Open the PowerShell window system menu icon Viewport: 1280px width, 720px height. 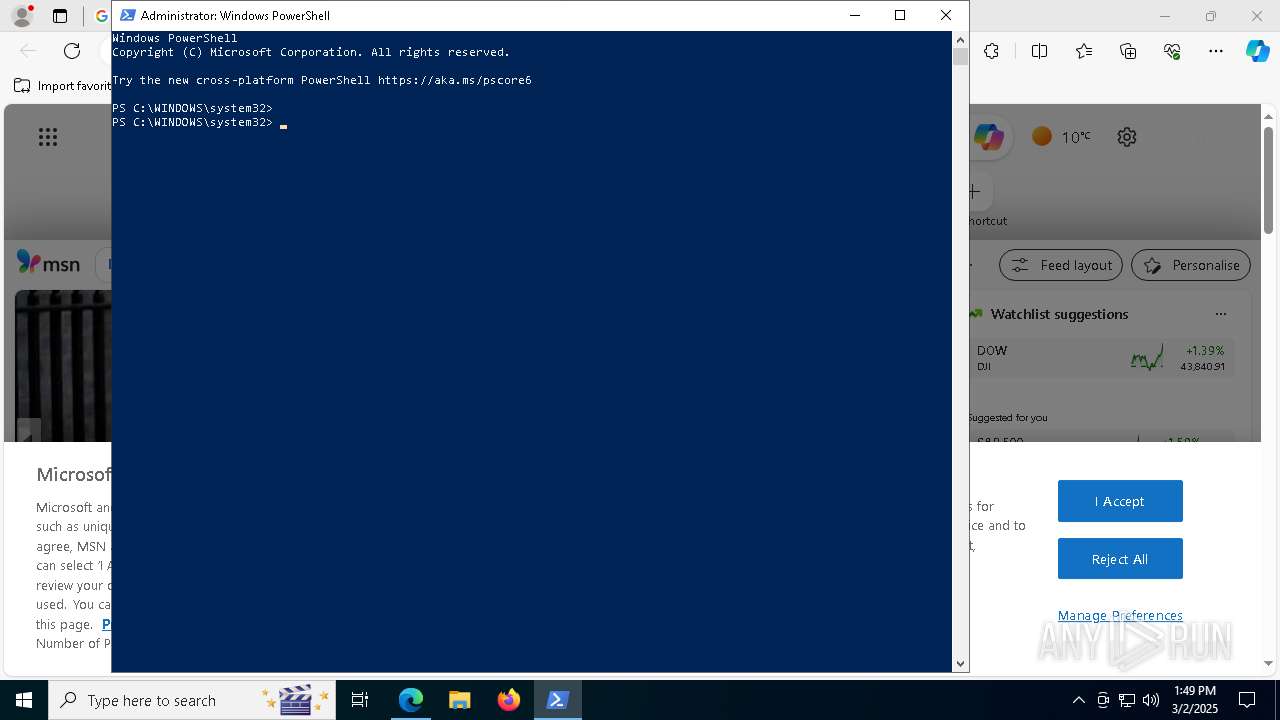(127, 15)
